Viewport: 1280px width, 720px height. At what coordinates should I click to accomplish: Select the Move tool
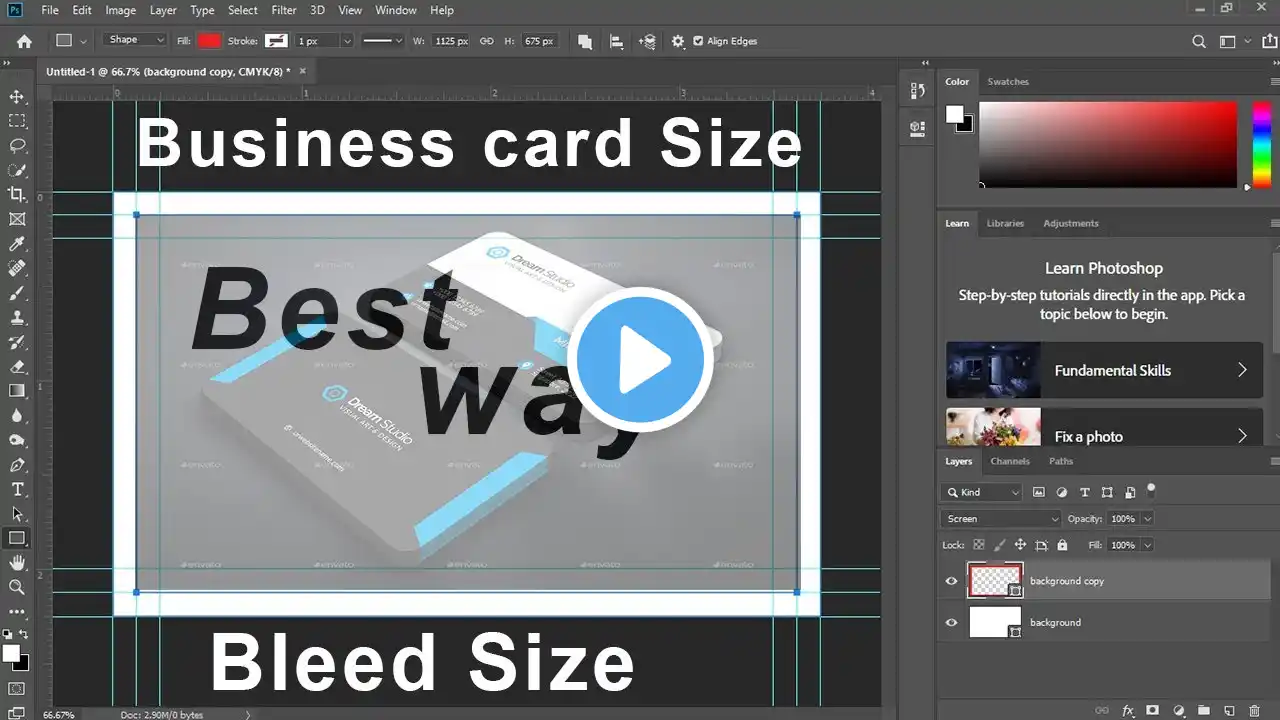17,97
